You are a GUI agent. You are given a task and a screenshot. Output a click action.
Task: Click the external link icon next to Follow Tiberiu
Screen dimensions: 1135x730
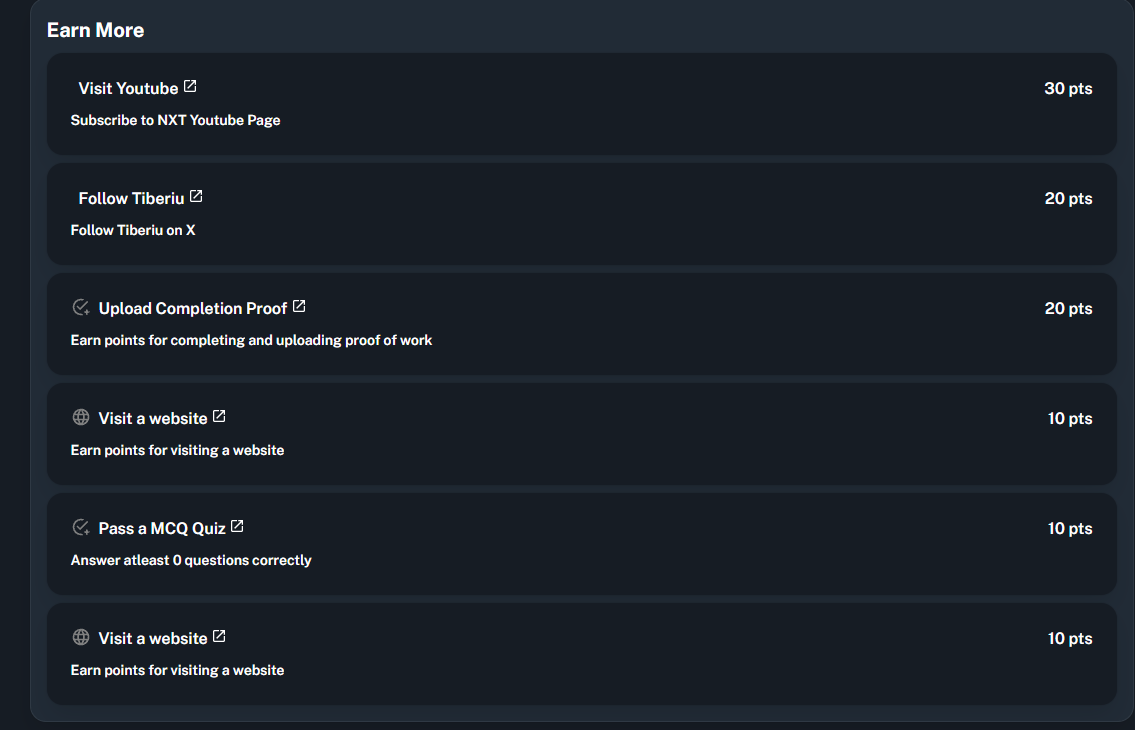point(196,197)
